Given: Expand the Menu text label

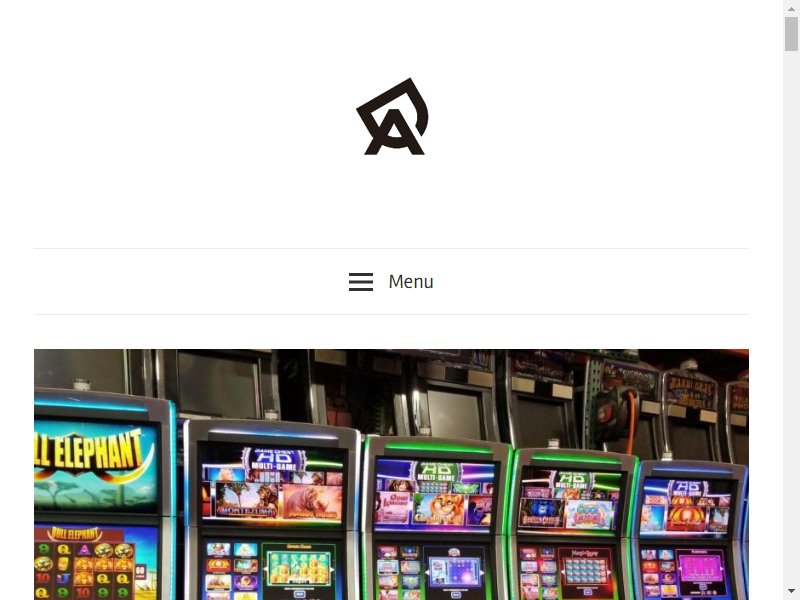Looking at the screenshot, I should (411, 282).
